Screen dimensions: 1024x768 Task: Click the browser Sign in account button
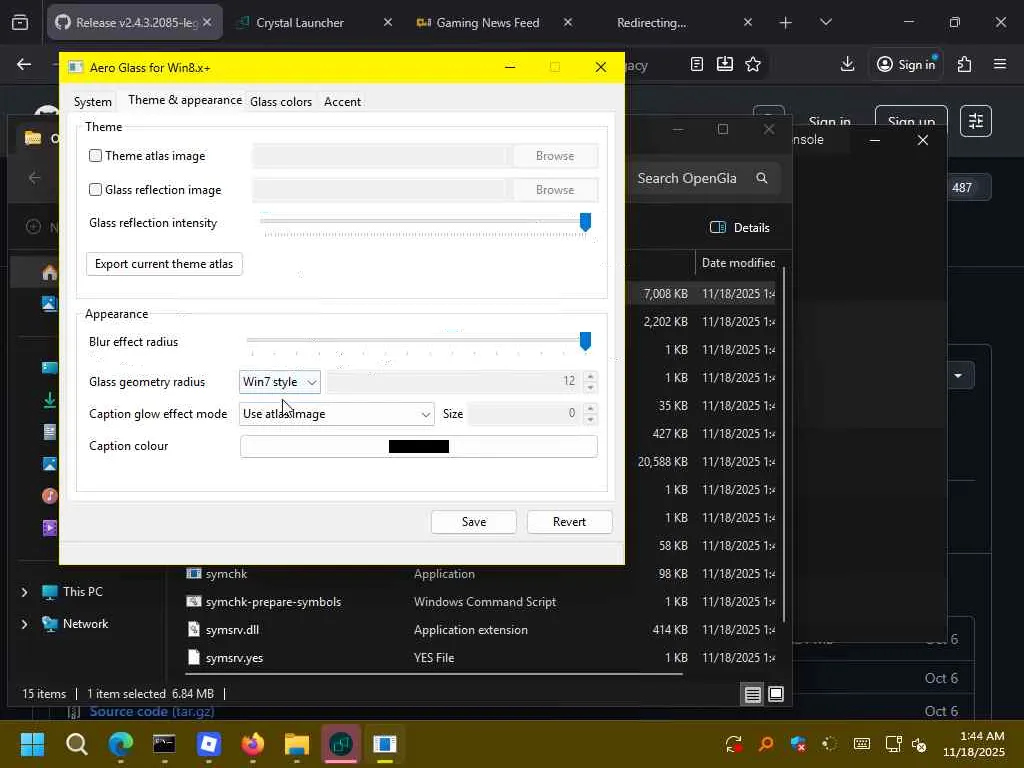pos(906,64)
